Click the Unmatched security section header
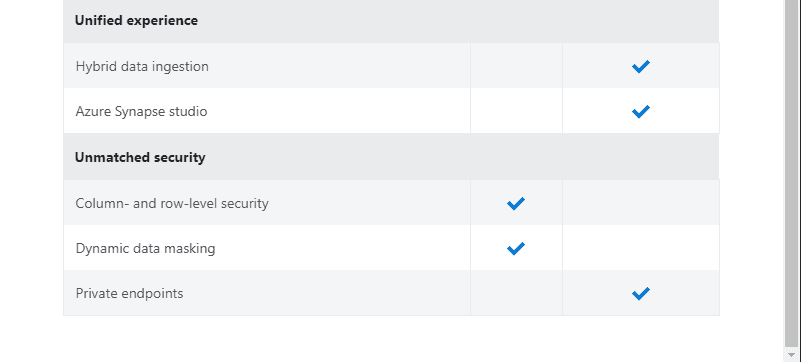This screenshot has height=362, width=801. [x=391, y=157]
